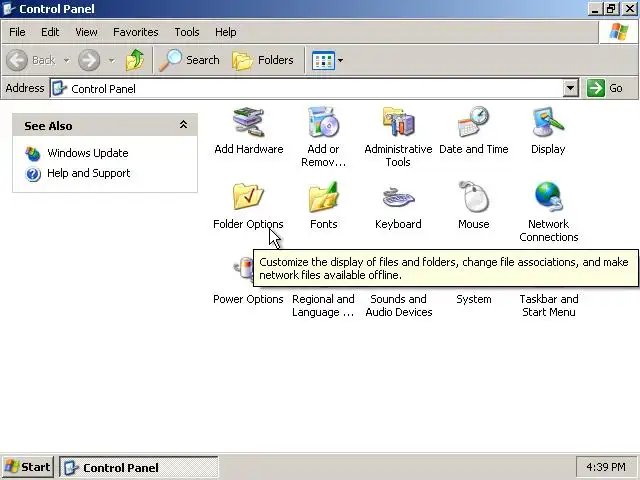Screen dimensions: 640x480
Task: Click the Windows Update icon in See Also
Action: (33, 153)
